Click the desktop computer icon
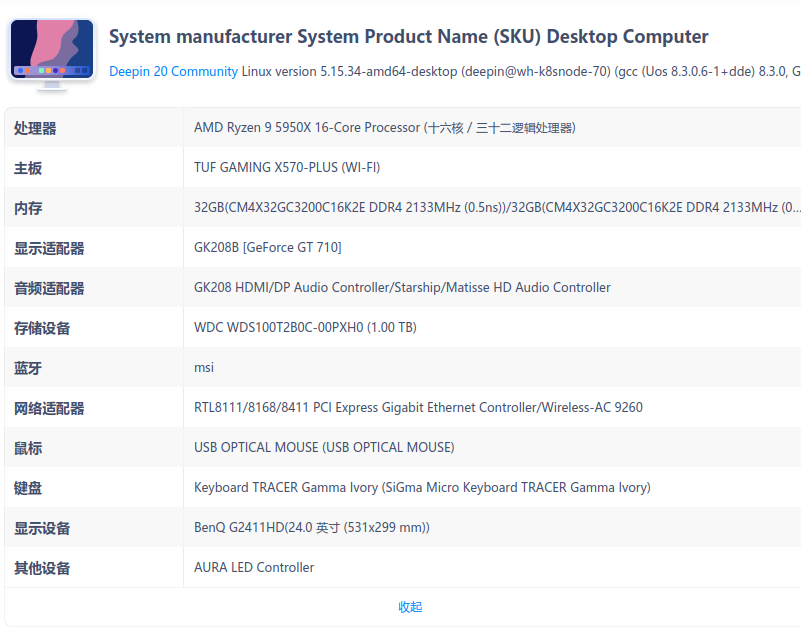This screenshot has height=640, width=801. pos(52,53)
